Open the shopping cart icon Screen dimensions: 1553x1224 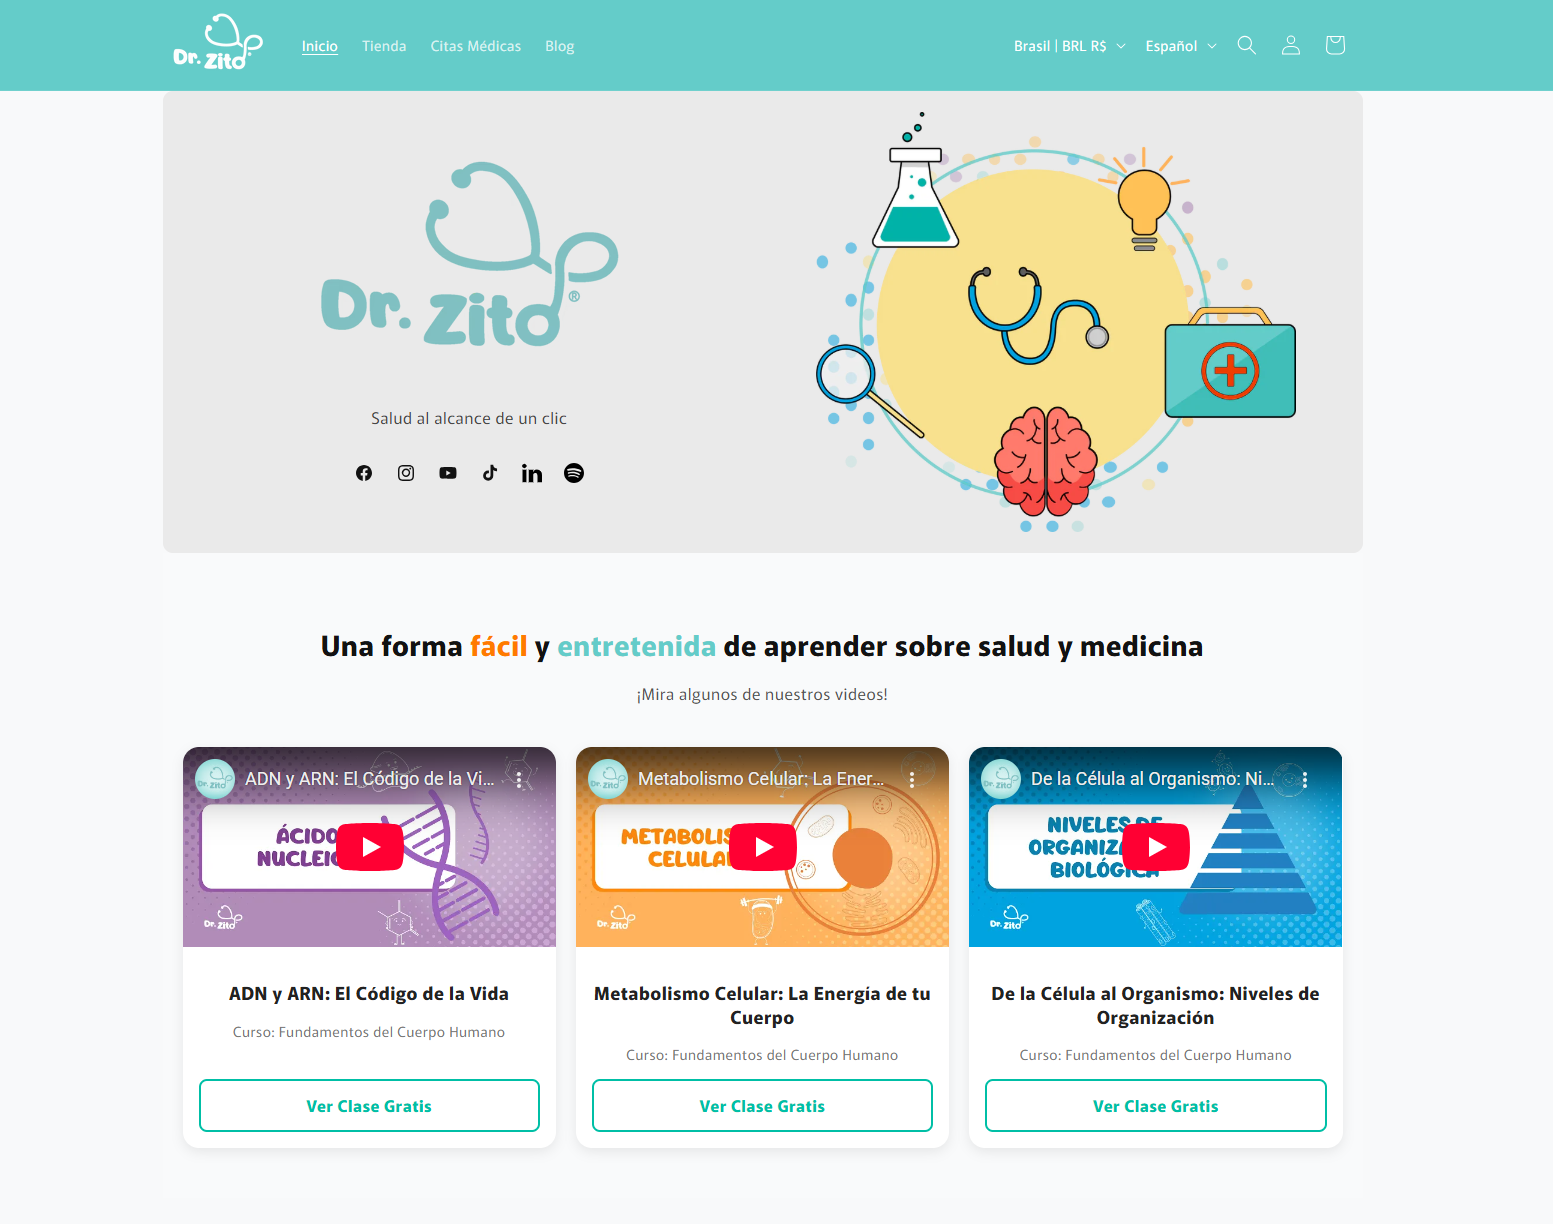(x=1335, y=45)
